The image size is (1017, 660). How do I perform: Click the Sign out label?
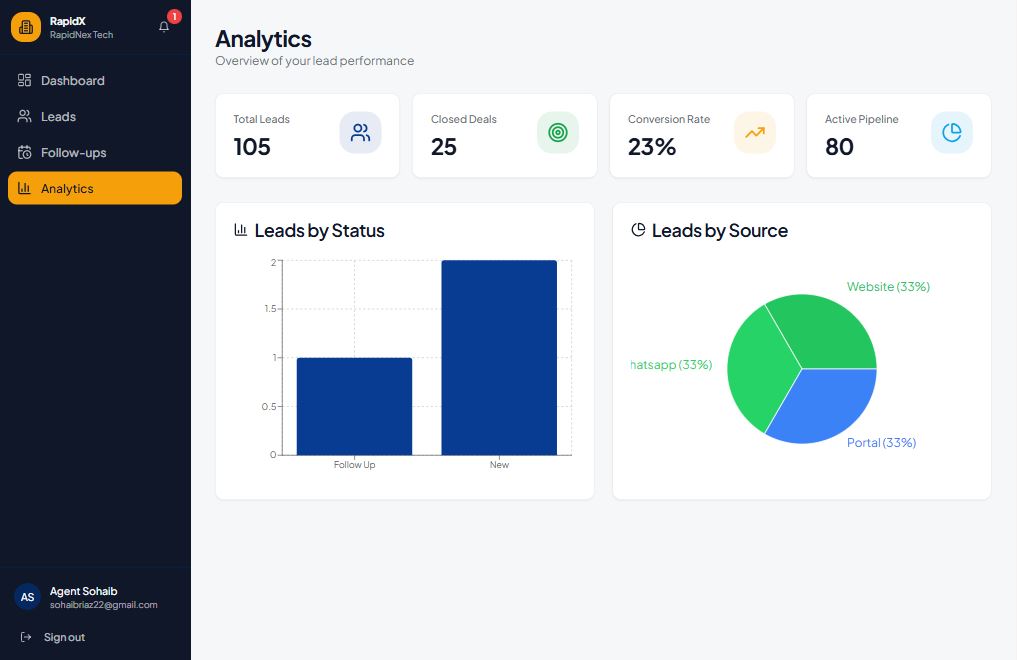64,637
